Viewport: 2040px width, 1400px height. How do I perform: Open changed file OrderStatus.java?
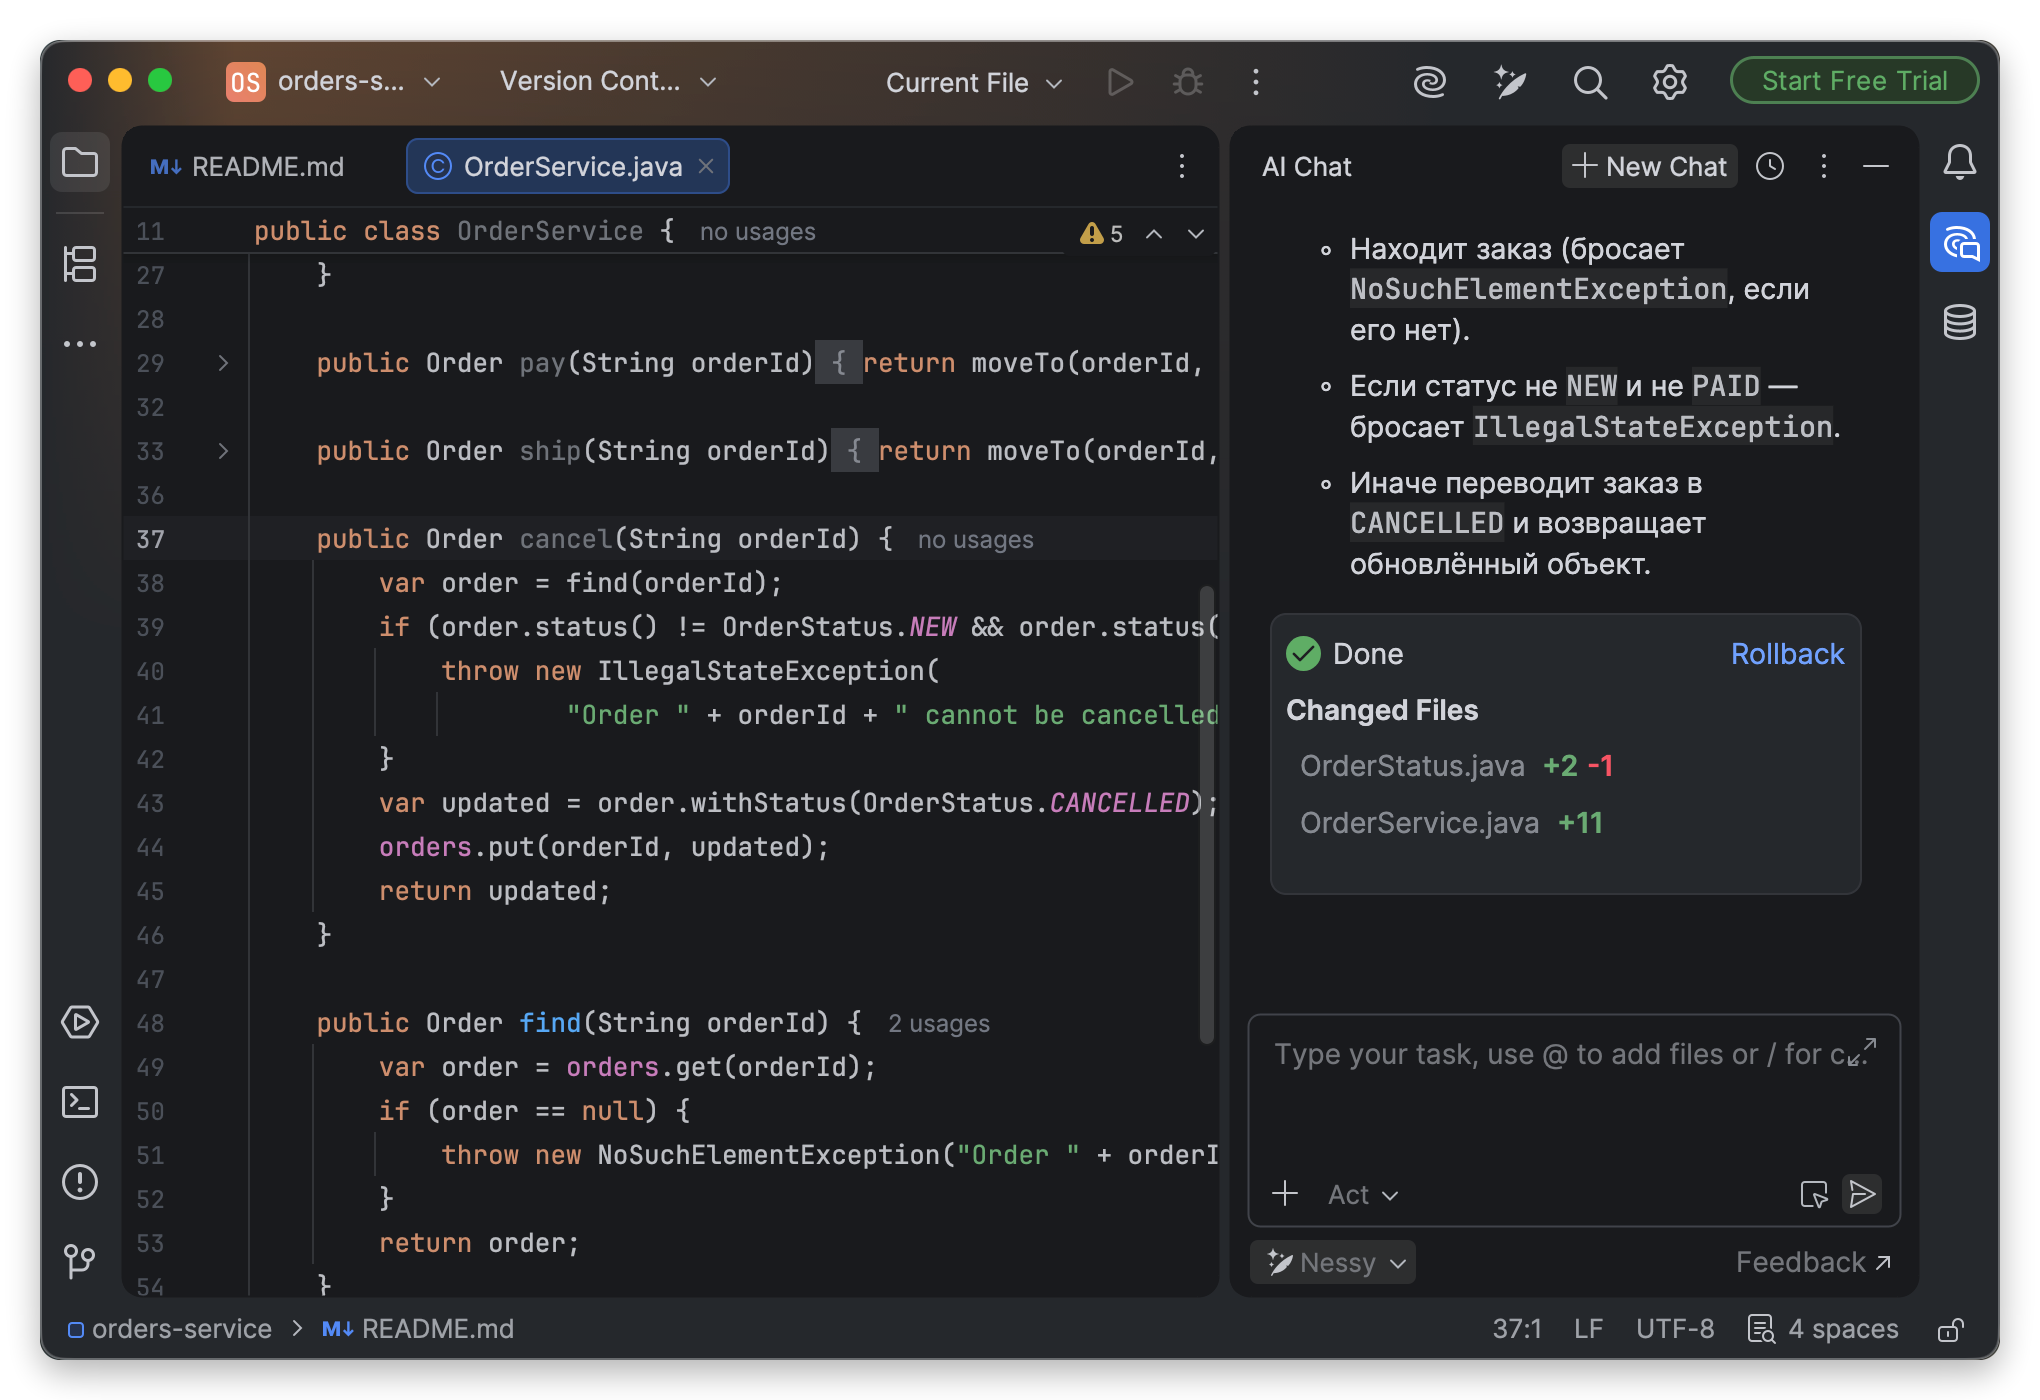tap(1412, 766)
